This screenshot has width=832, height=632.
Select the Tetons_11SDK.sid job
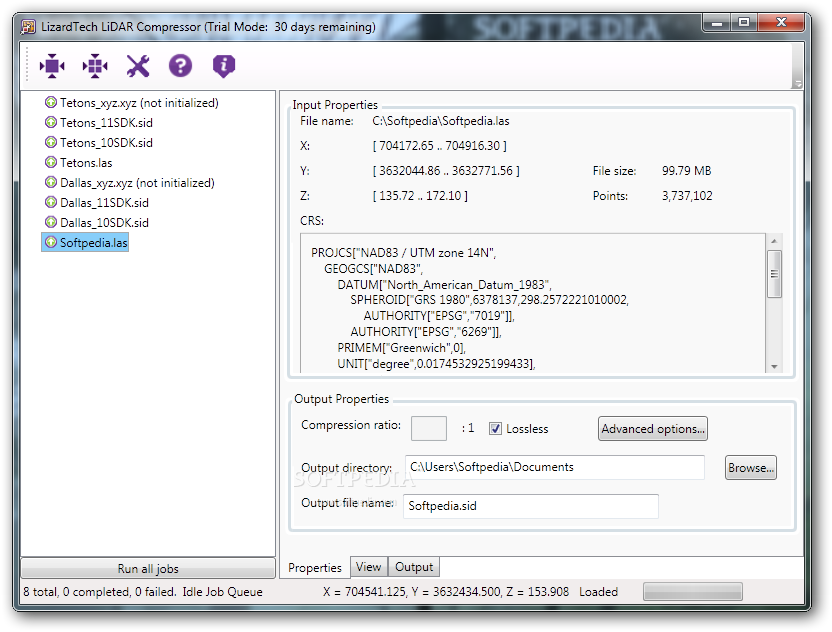[x=106, y=123]
